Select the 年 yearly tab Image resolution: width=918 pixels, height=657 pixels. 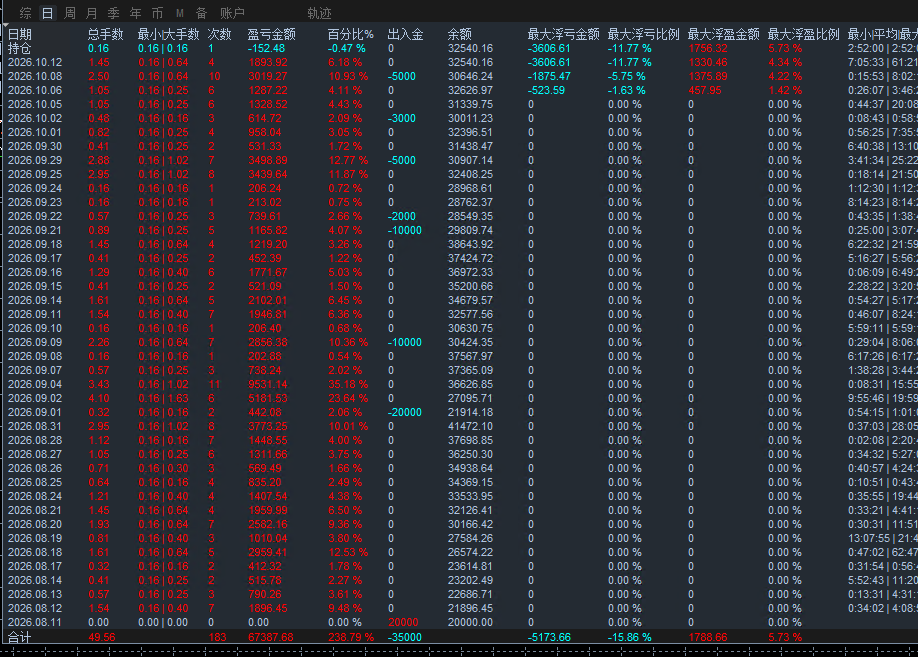(x=136, y=13)
